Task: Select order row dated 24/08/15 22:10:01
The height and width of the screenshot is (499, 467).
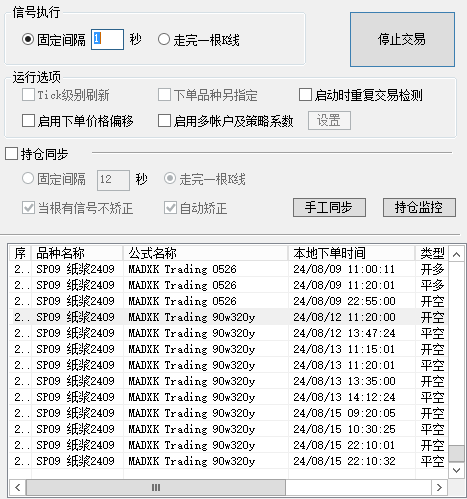Action: pyautogui.click(x=229, y=445)
